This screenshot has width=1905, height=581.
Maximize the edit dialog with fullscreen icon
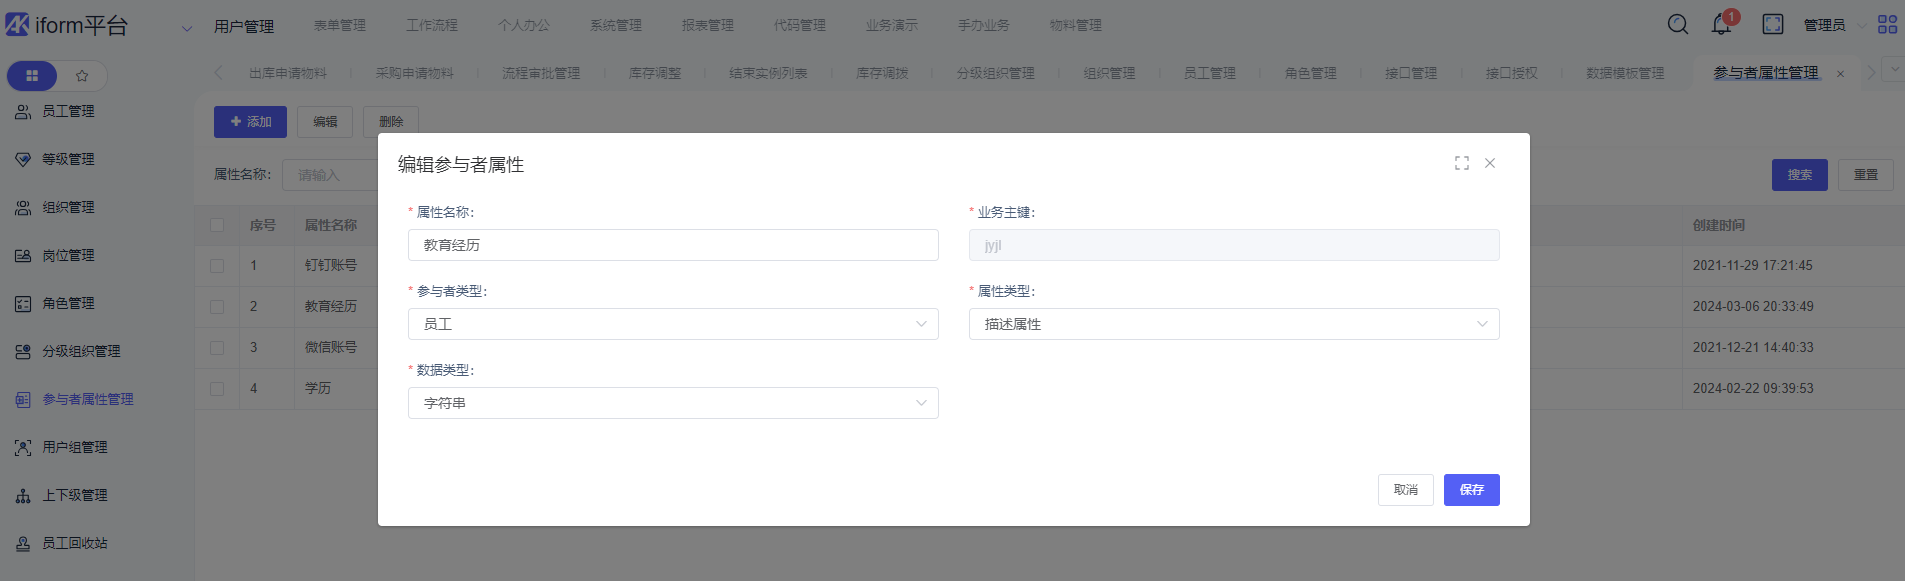(x=1462, y=163)
